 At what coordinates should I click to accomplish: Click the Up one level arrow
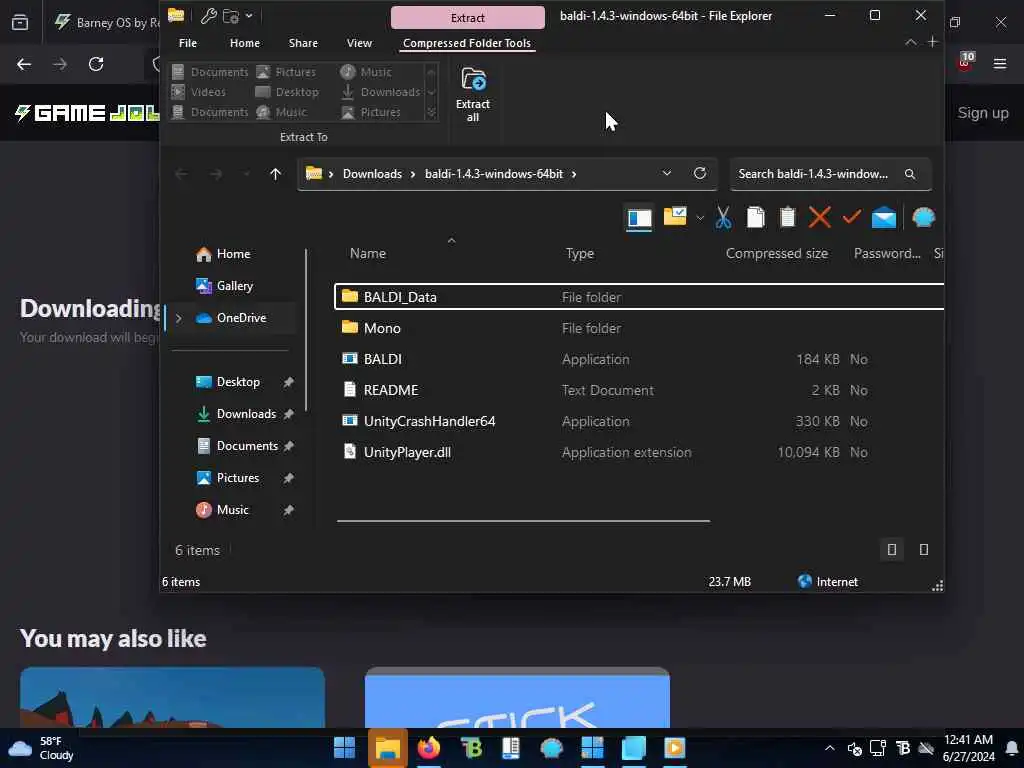coord(275,174)
